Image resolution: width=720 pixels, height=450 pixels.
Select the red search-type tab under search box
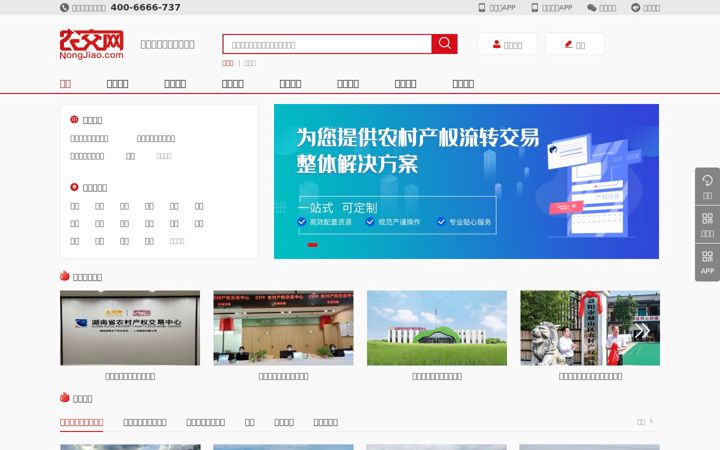coord(228,63)
